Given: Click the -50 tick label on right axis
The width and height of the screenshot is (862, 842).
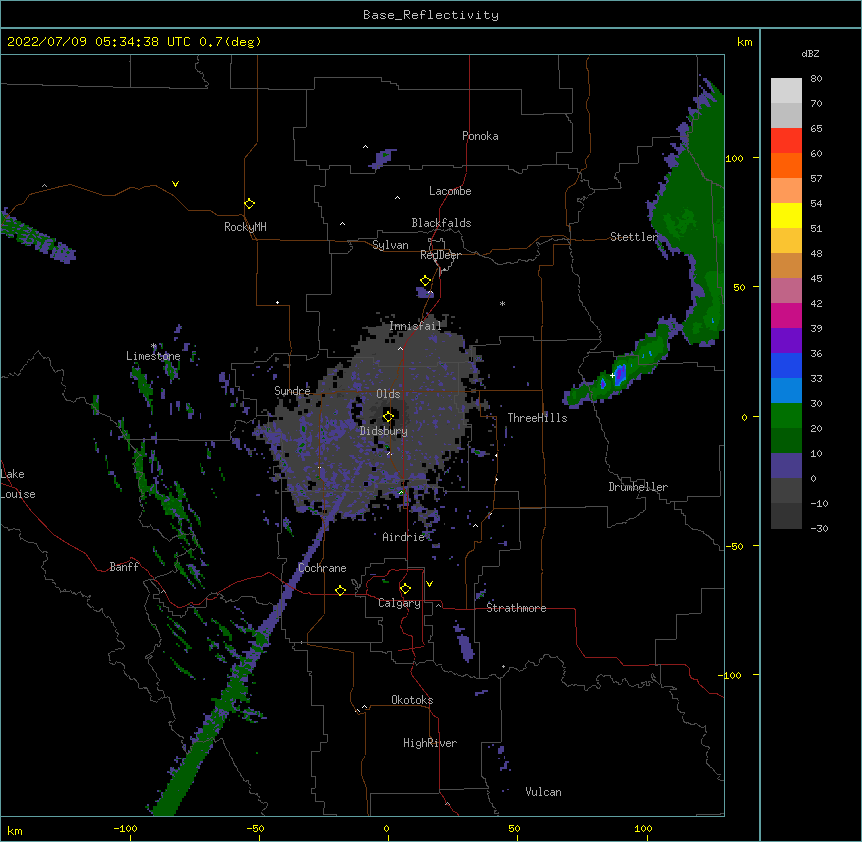Looking at the screenshot, I should coord(734,546).
